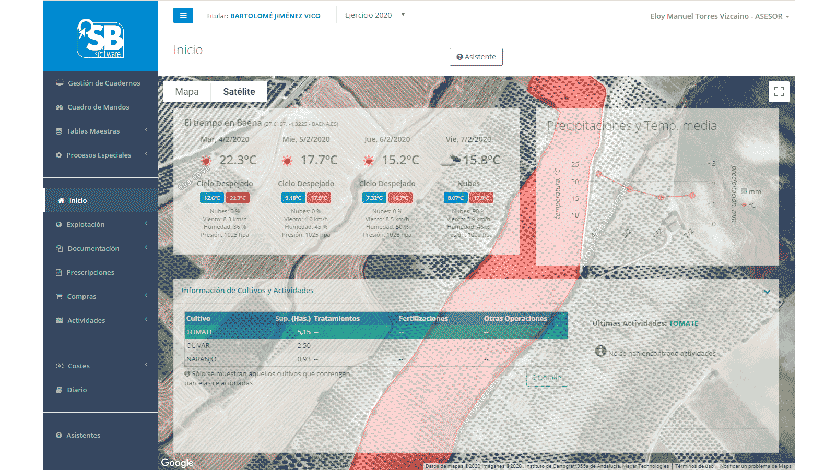Screen dimensions: 836x470
Task: Open Diario from the sidebar
Action: tap(77, 389)
